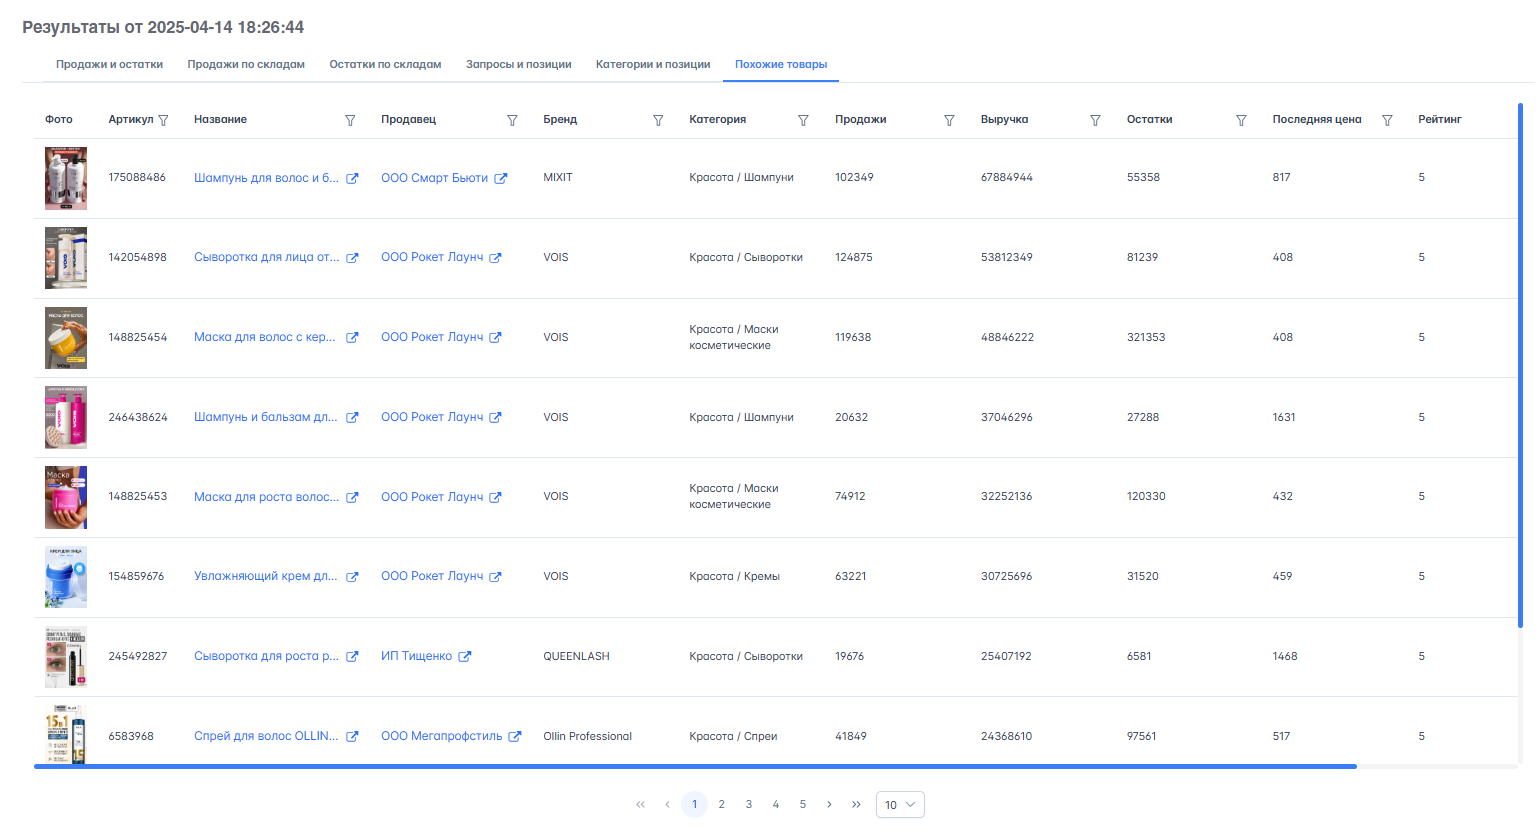Screen dimensions: 1540x836
Task: Open the Запросы и позиции tab
Action: click(518, 64)
